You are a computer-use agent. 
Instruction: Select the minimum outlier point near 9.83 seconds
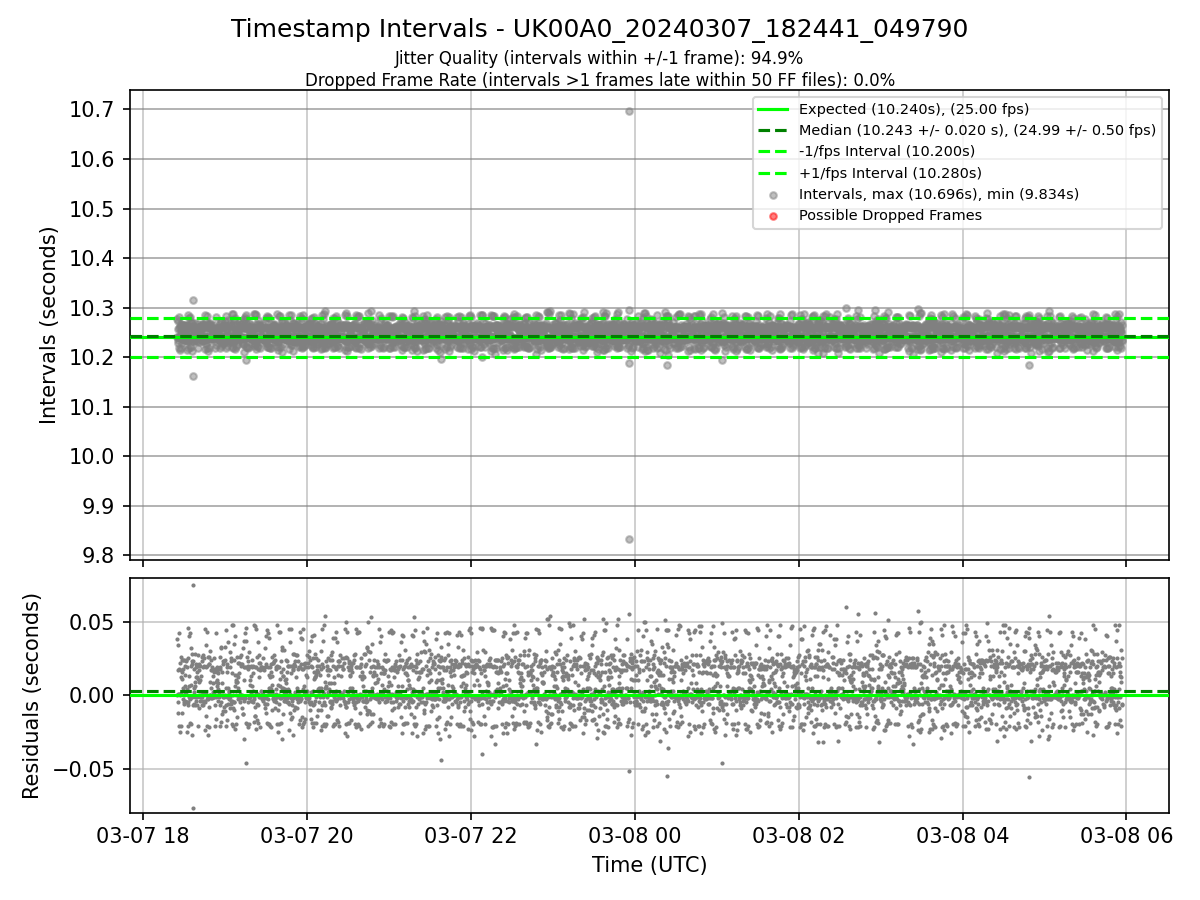coord(629,539)
